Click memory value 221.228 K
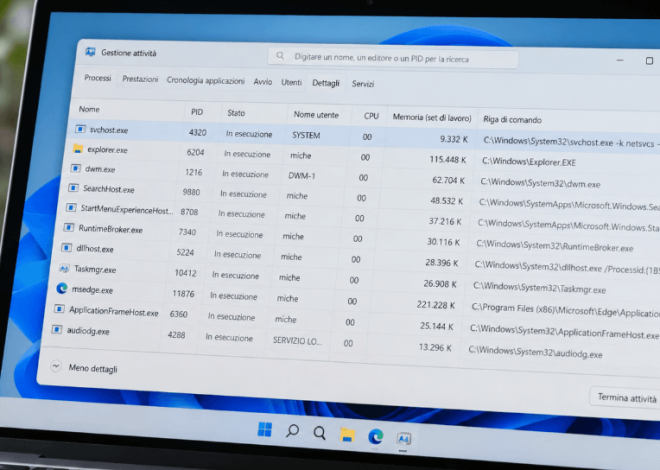This screenshot has height=470, width=660. tap(436, 305)
